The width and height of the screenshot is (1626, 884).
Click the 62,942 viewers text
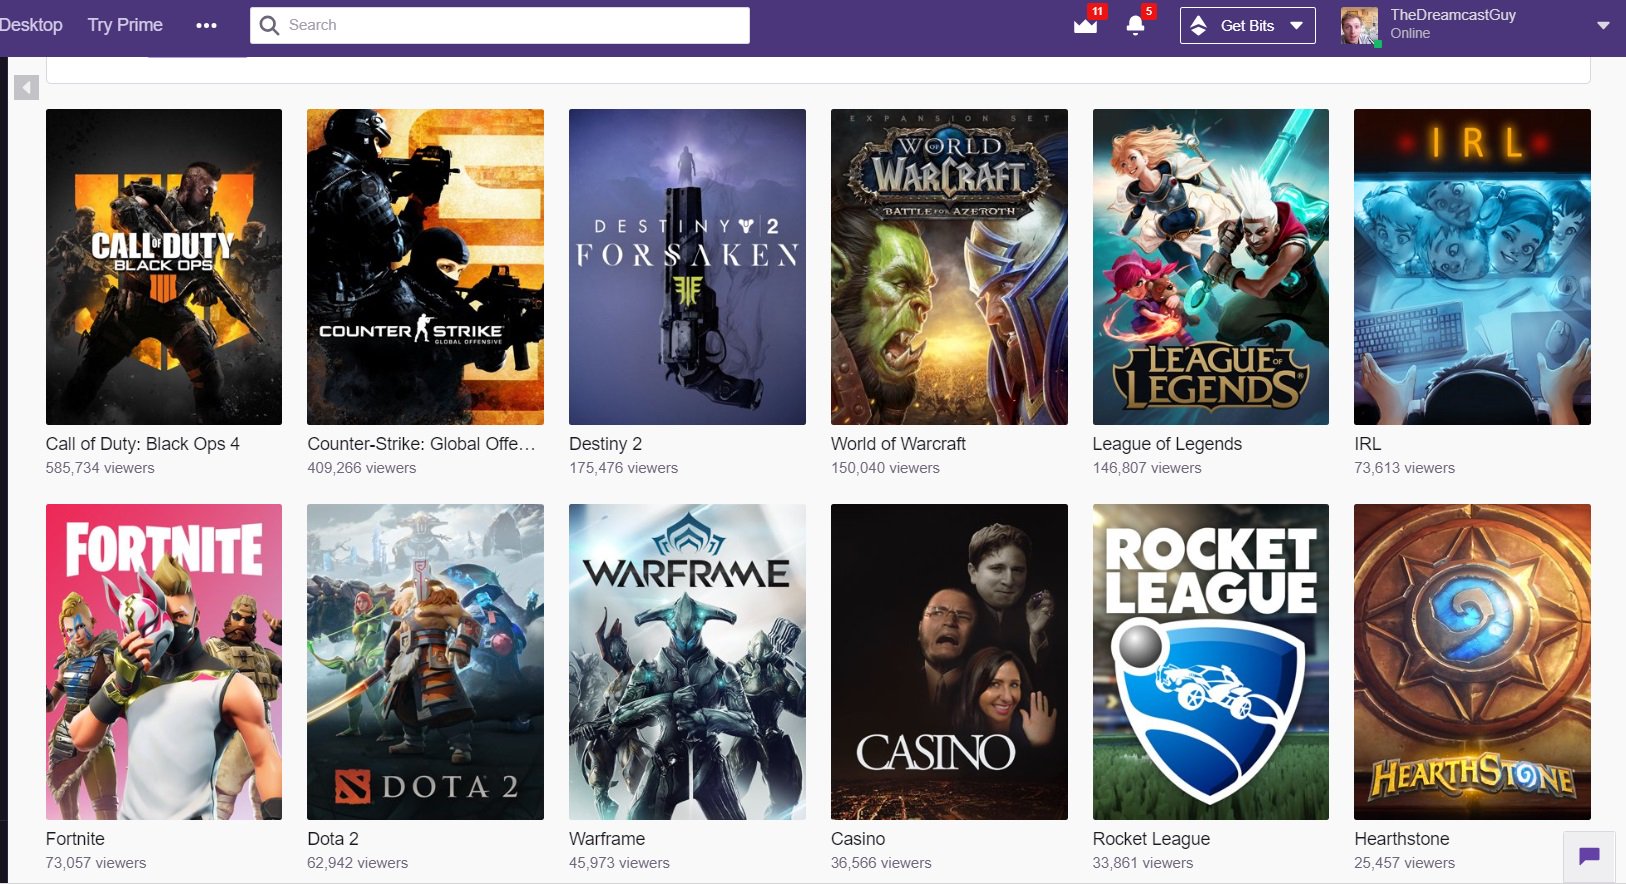pos(357,863)
